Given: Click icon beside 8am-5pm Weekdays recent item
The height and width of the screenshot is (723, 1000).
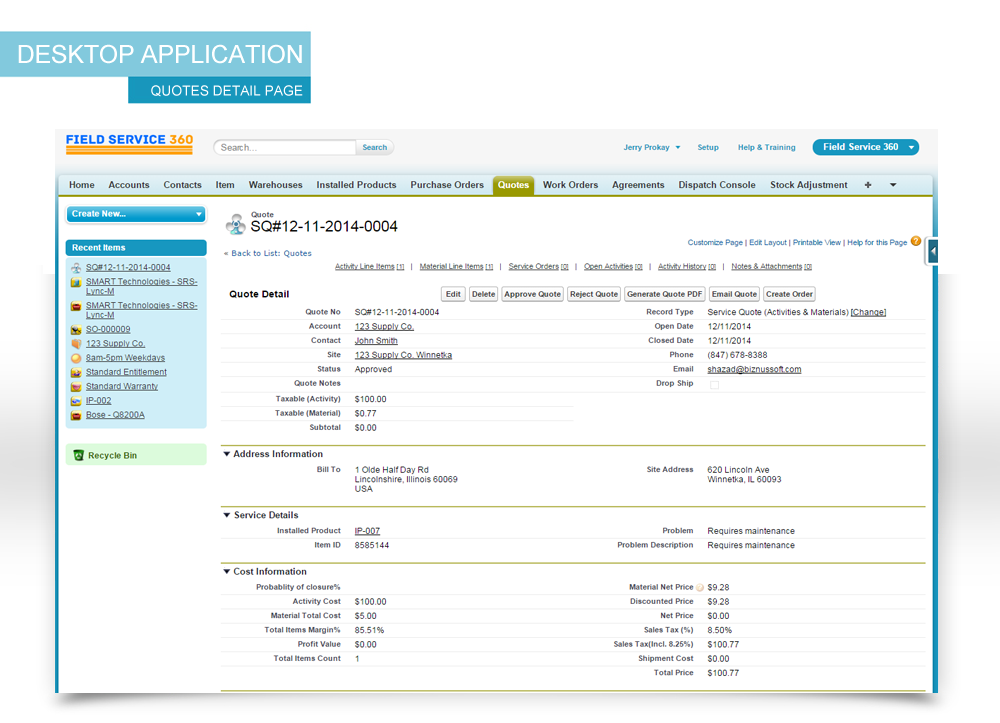Looking at the screenshot, I should click(76, 358).
